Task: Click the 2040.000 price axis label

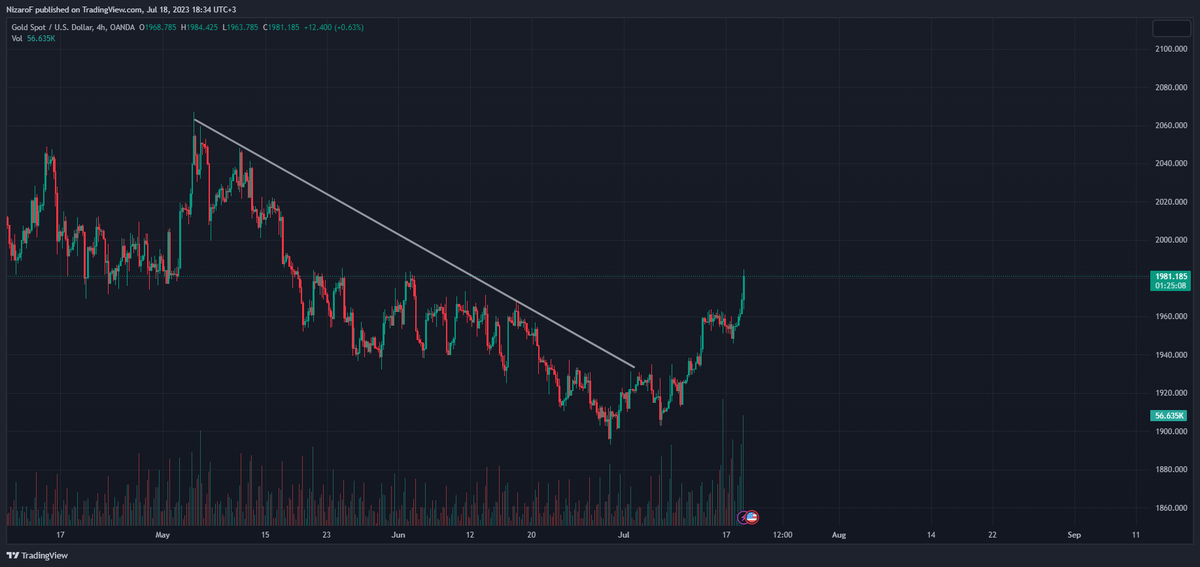Action: 1170,163
